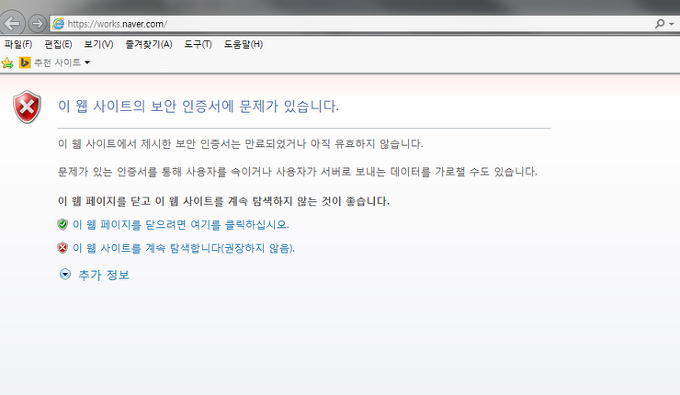This screenshot has width=680, height=395.
Task: Click the address bar search magnifier icon
Action: tap(659, 23)
